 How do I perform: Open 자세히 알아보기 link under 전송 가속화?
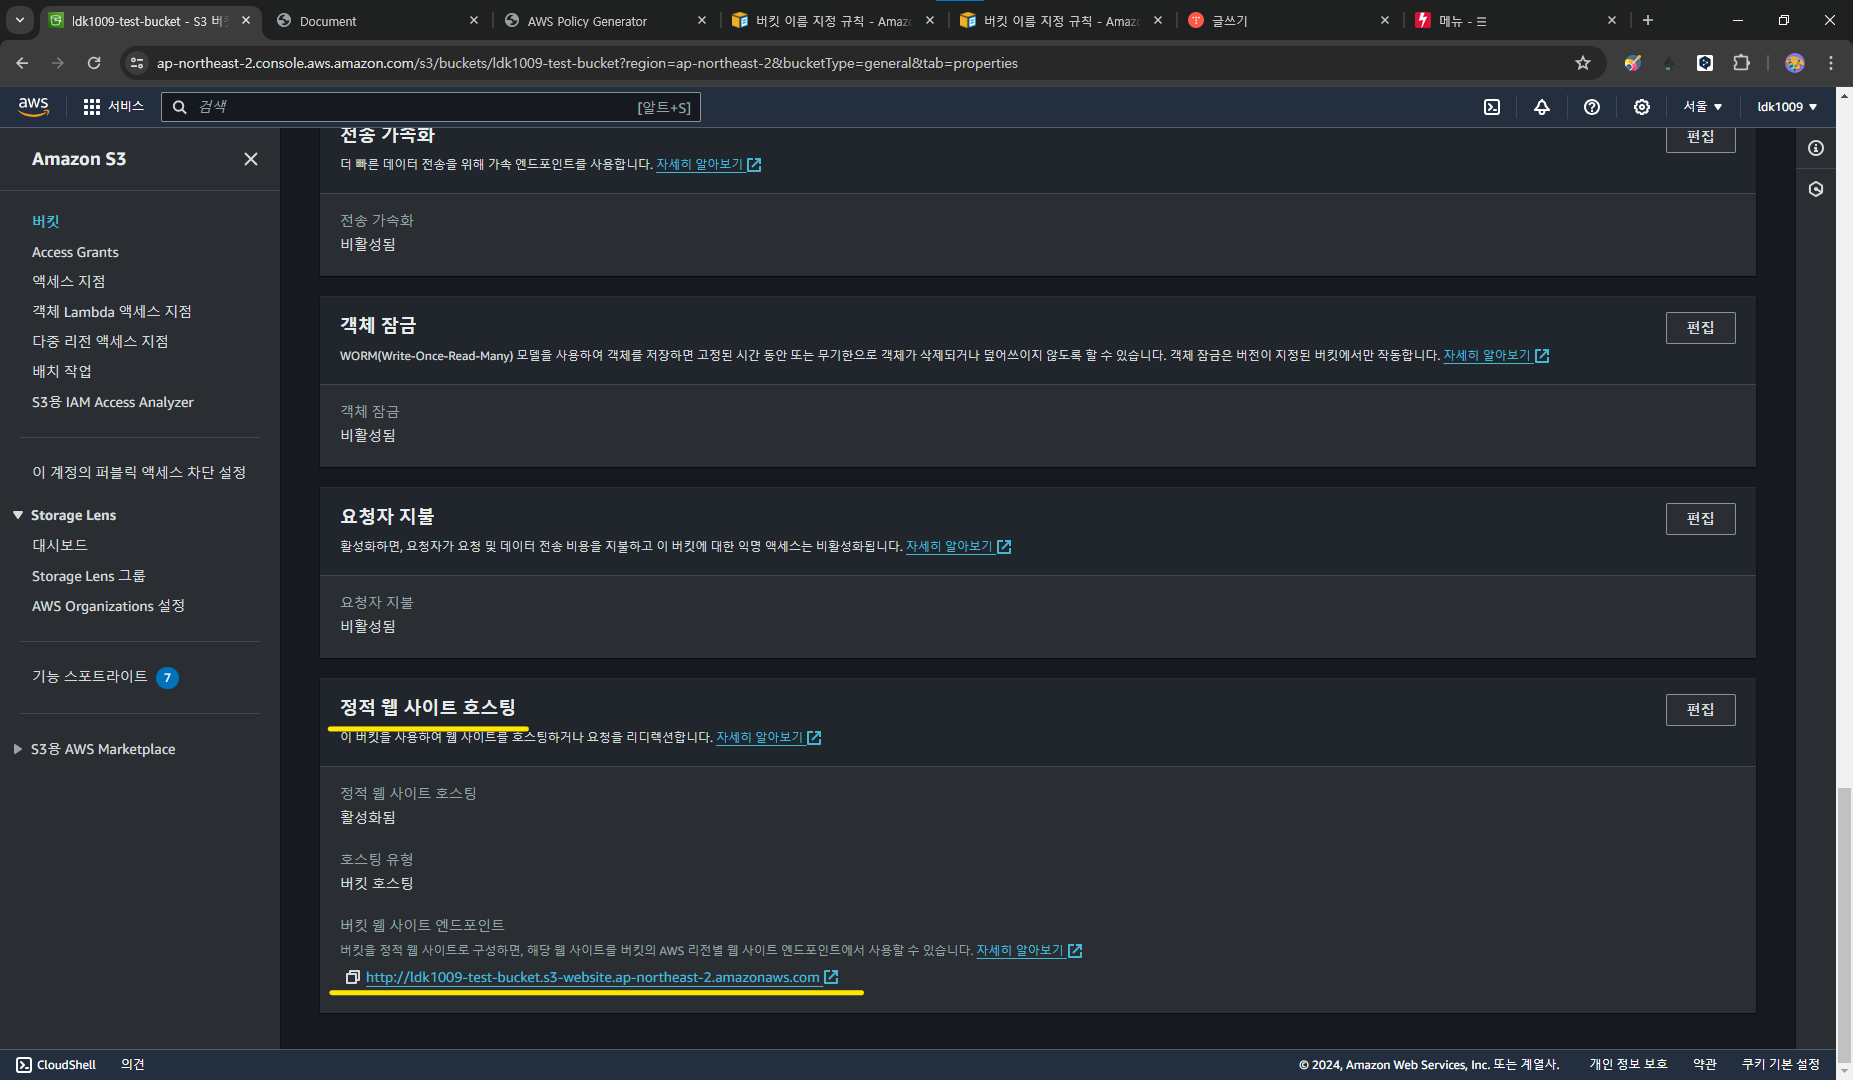click(x=708, y=164)
